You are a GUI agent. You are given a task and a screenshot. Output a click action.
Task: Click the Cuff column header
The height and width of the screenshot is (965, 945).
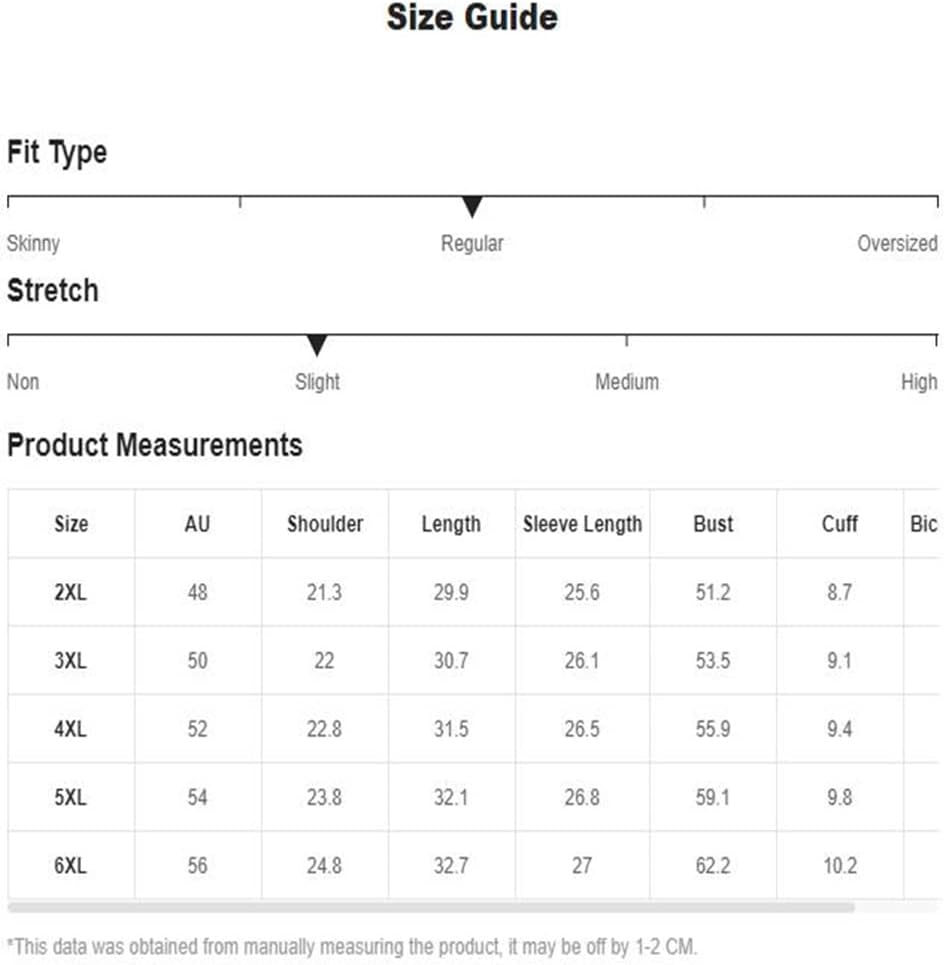click(840, 524)
